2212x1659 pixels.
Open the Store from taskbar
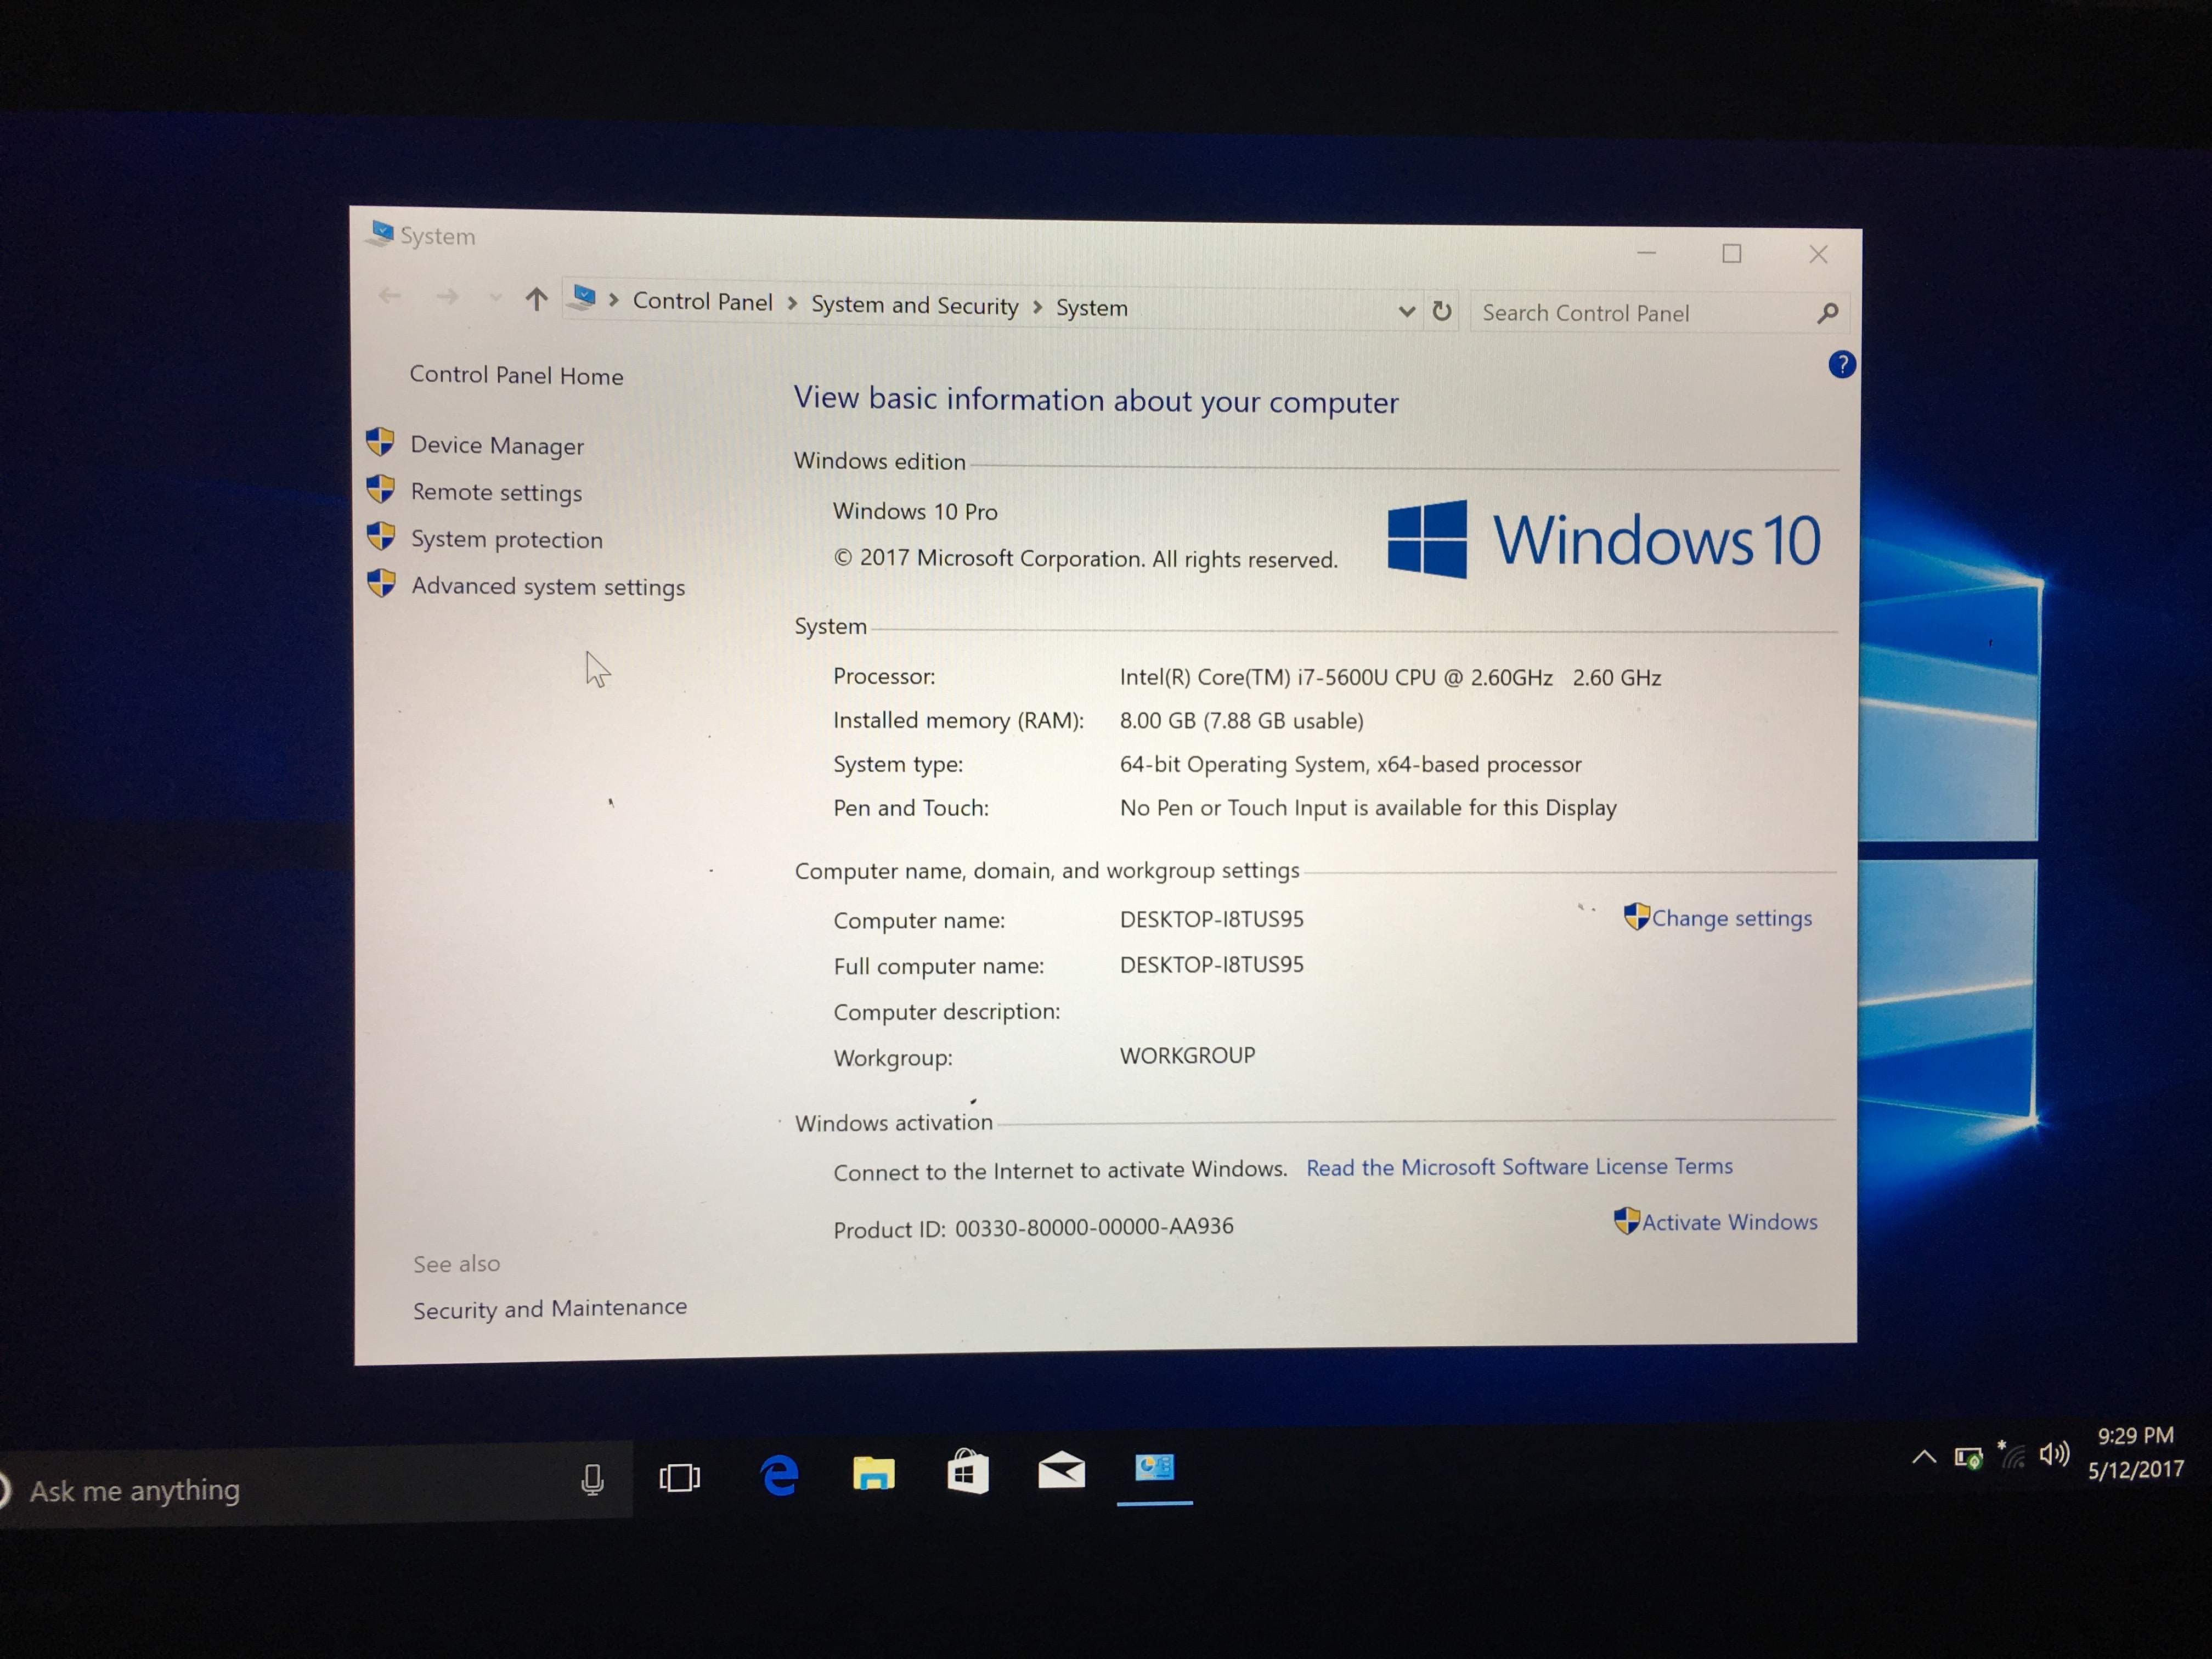click(x=967, y=1472)
